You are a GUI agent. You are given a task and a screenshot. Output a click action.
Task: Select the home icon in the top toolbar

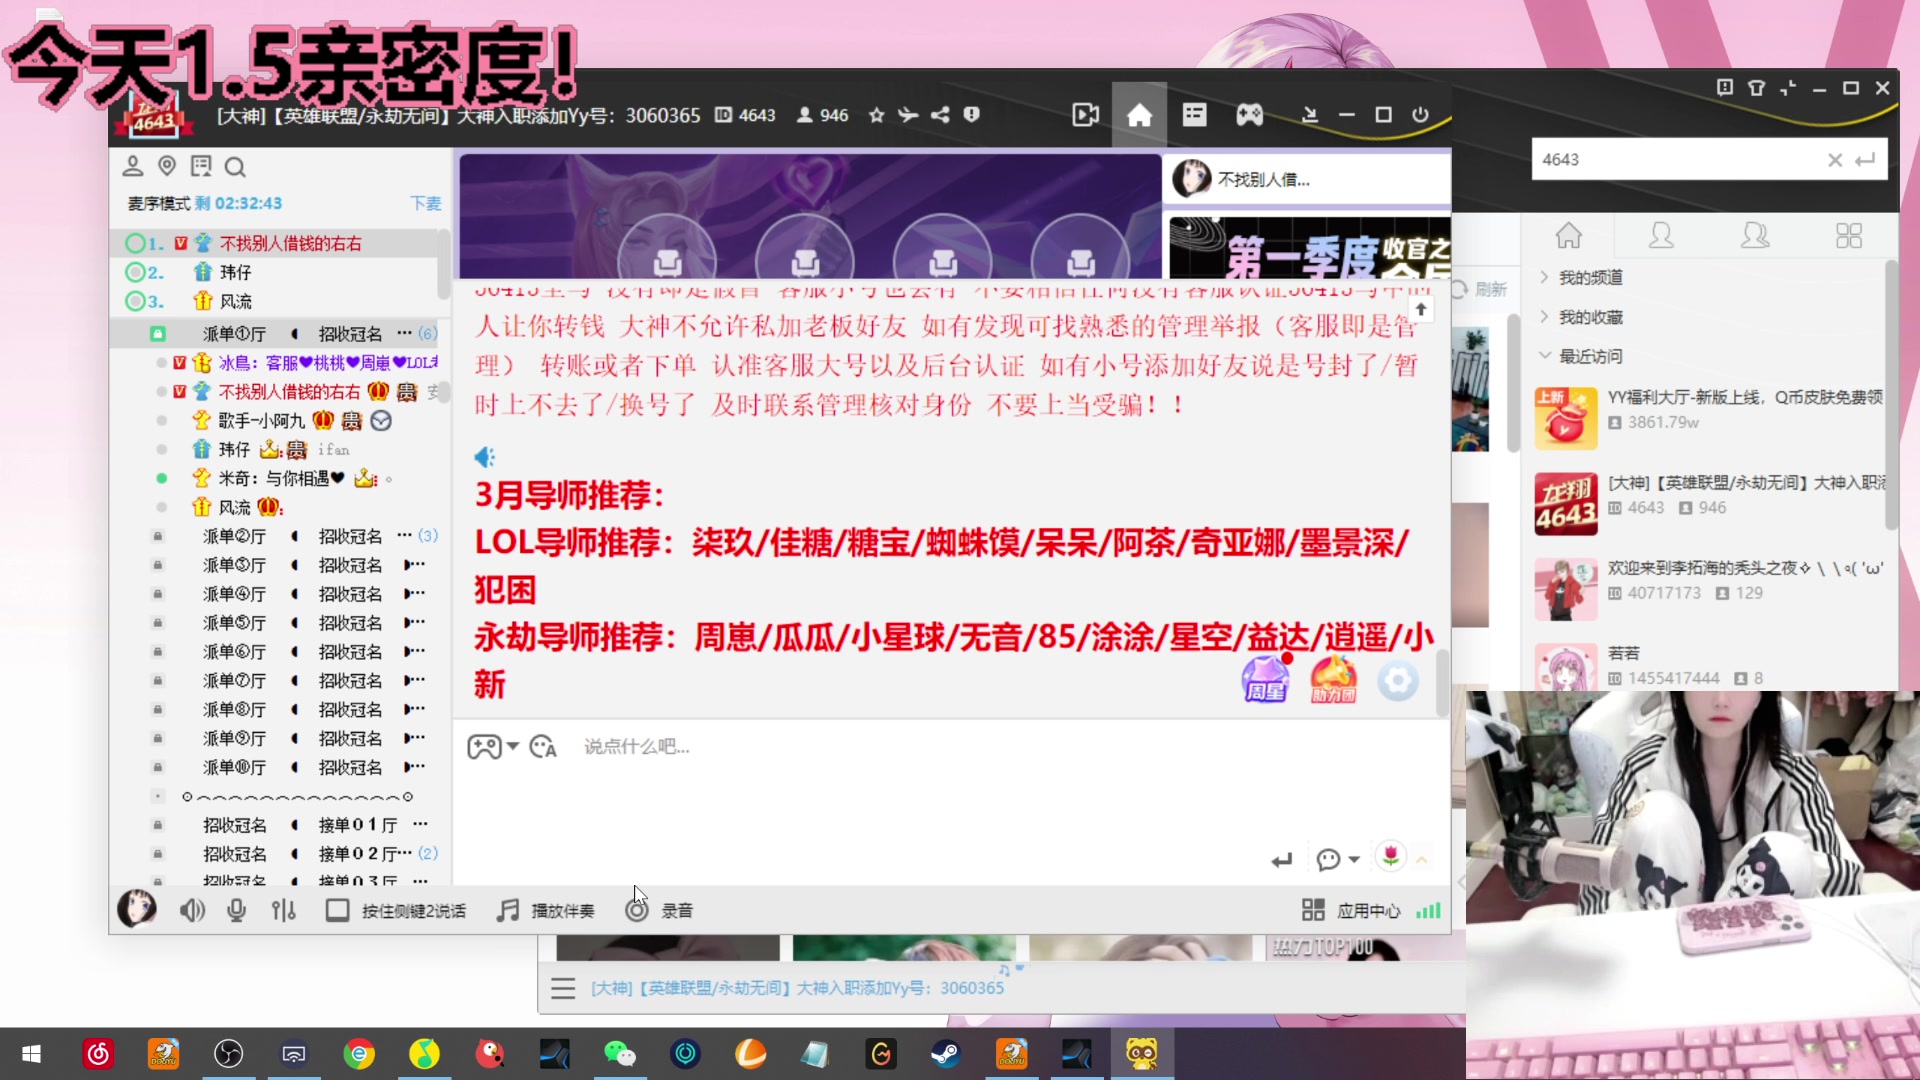(1140, 114)
